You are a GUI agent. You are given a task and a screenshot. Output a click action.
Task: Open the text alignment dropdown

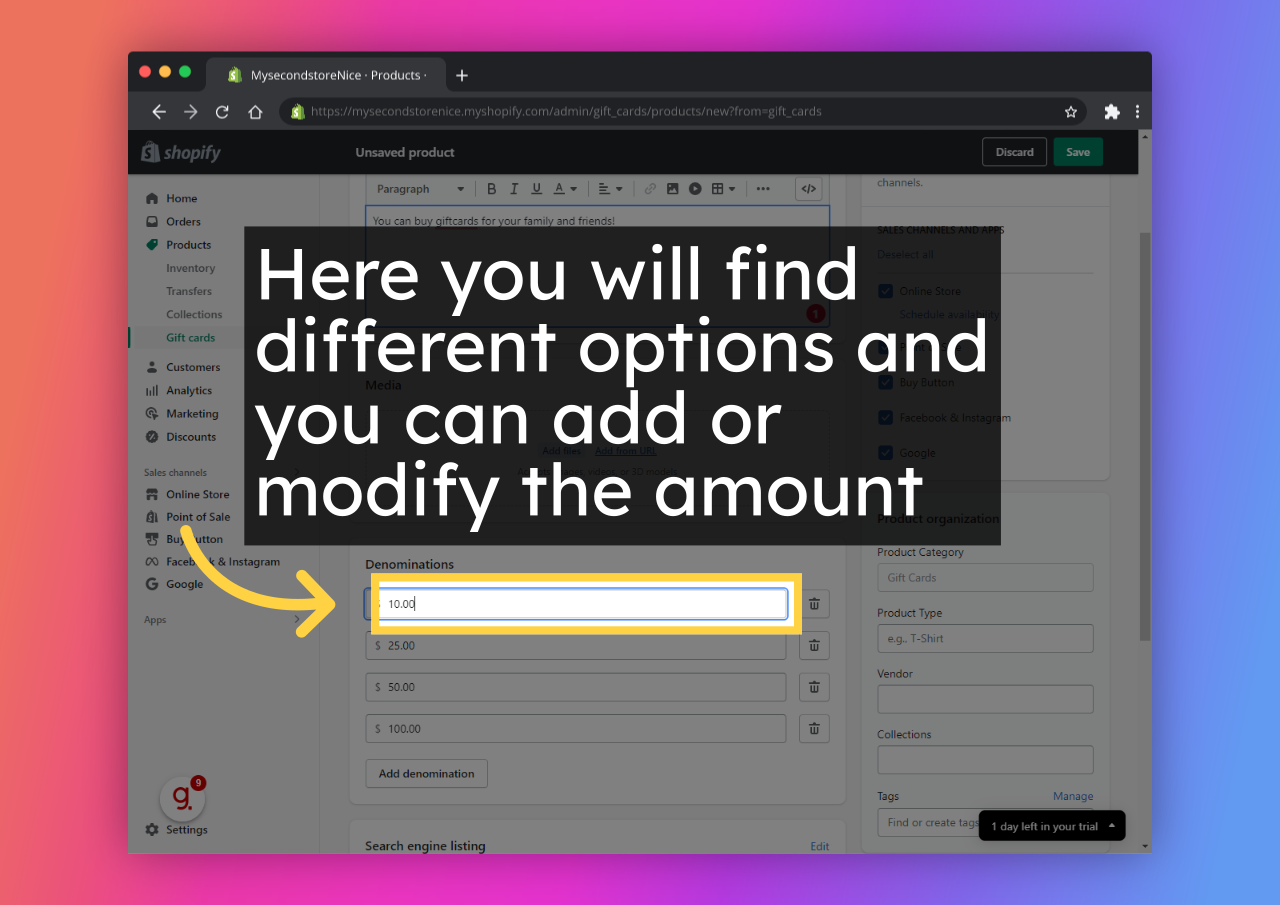pos(610,188)
